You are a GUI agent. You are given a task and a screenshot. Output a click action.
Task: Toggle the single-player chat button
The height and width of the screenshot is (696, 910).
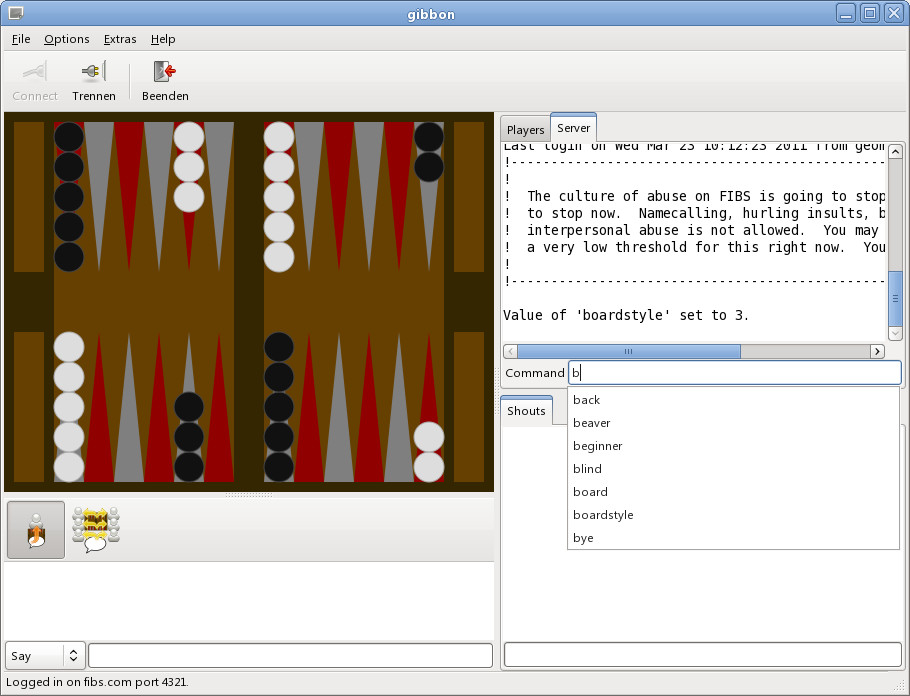pos(36,530)
